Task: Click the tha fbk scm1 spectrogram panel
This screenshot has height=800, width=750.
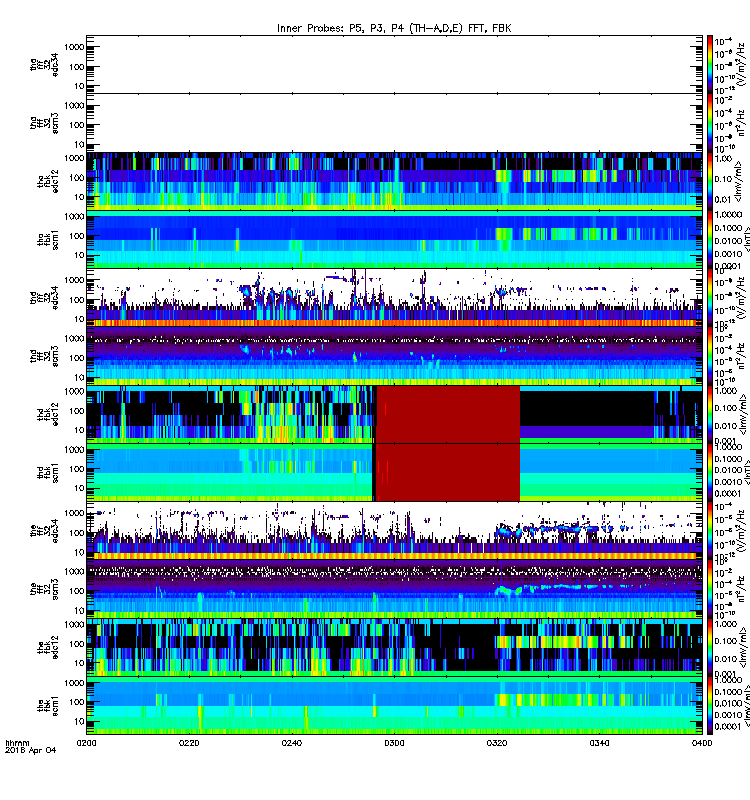Action: click(x=394, y=240)
